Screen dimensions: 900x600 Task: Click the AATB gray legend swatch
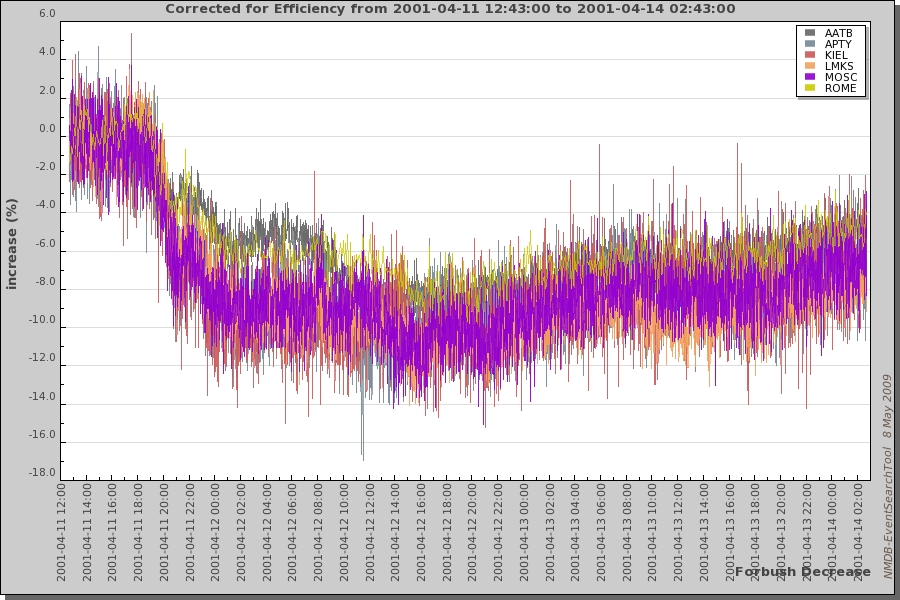pyautogui.click(x=810, y=33)
